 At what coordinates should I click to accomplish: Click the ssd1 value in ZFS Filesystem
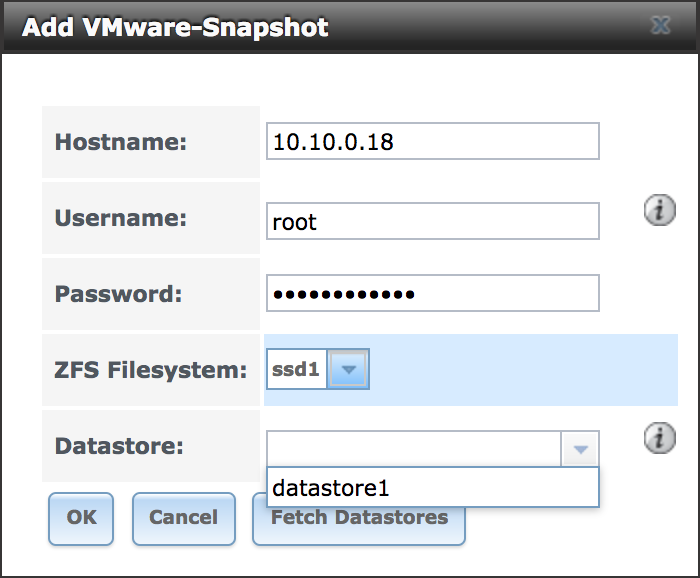(x=296, y=369)
